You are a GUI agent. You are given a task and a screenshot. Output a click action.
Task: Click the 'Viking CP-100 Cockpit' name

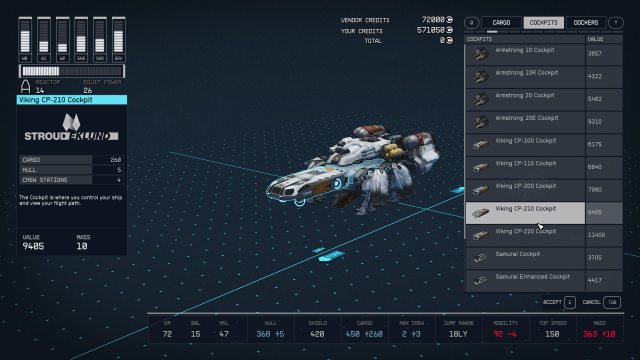526,141
